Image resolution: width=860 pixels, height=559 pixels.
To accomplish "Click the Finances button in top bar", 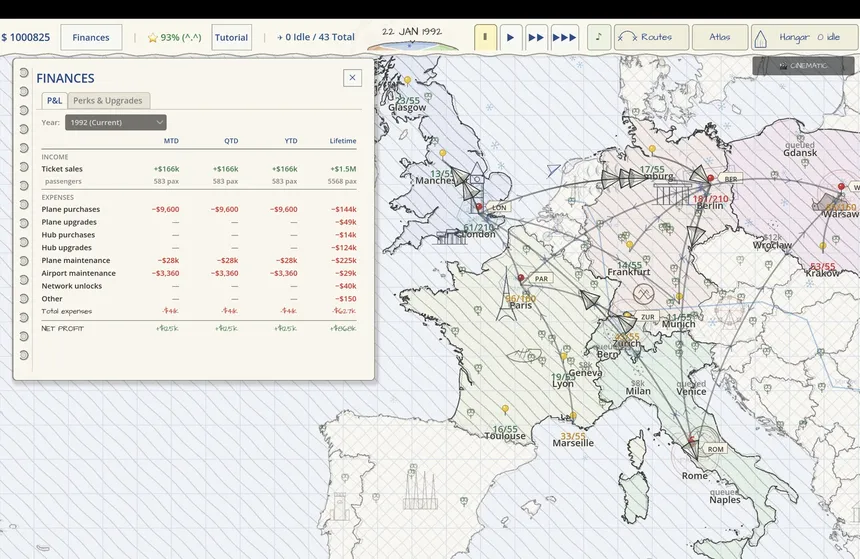I will pos(91,37).
